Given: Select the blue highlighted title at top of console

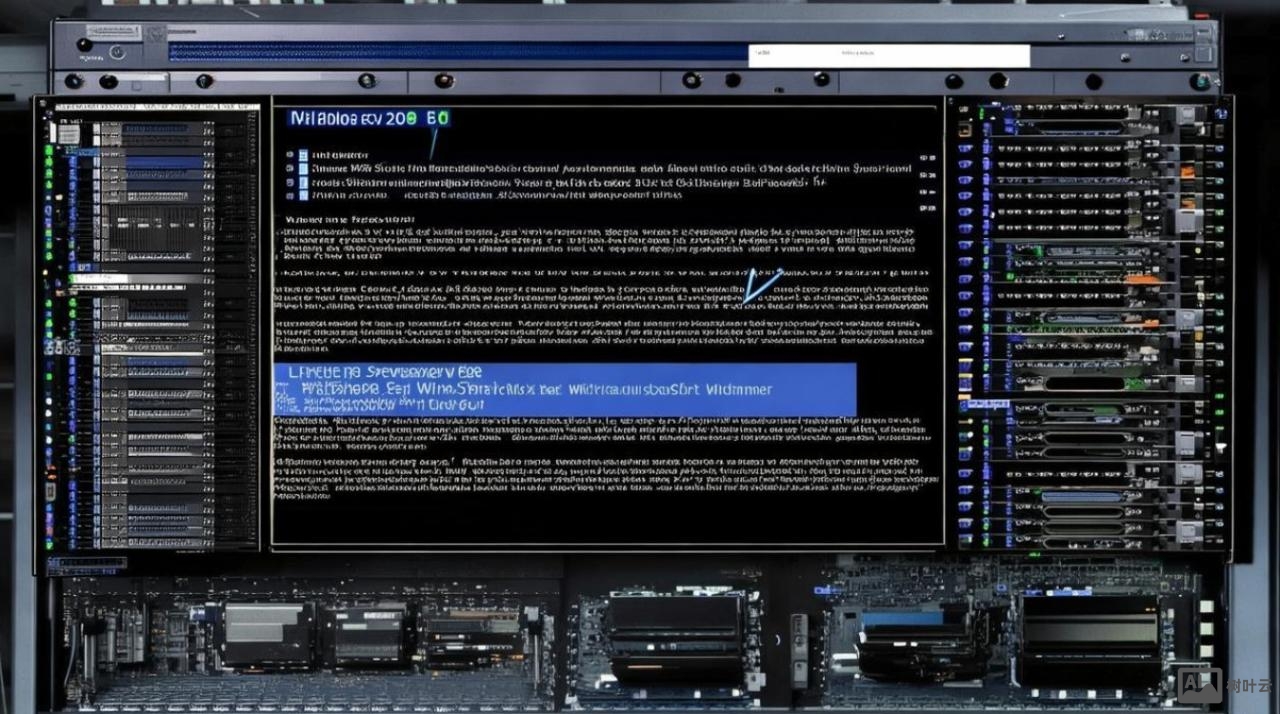Looking at the screenshot, I should click(x=368, y=118).
